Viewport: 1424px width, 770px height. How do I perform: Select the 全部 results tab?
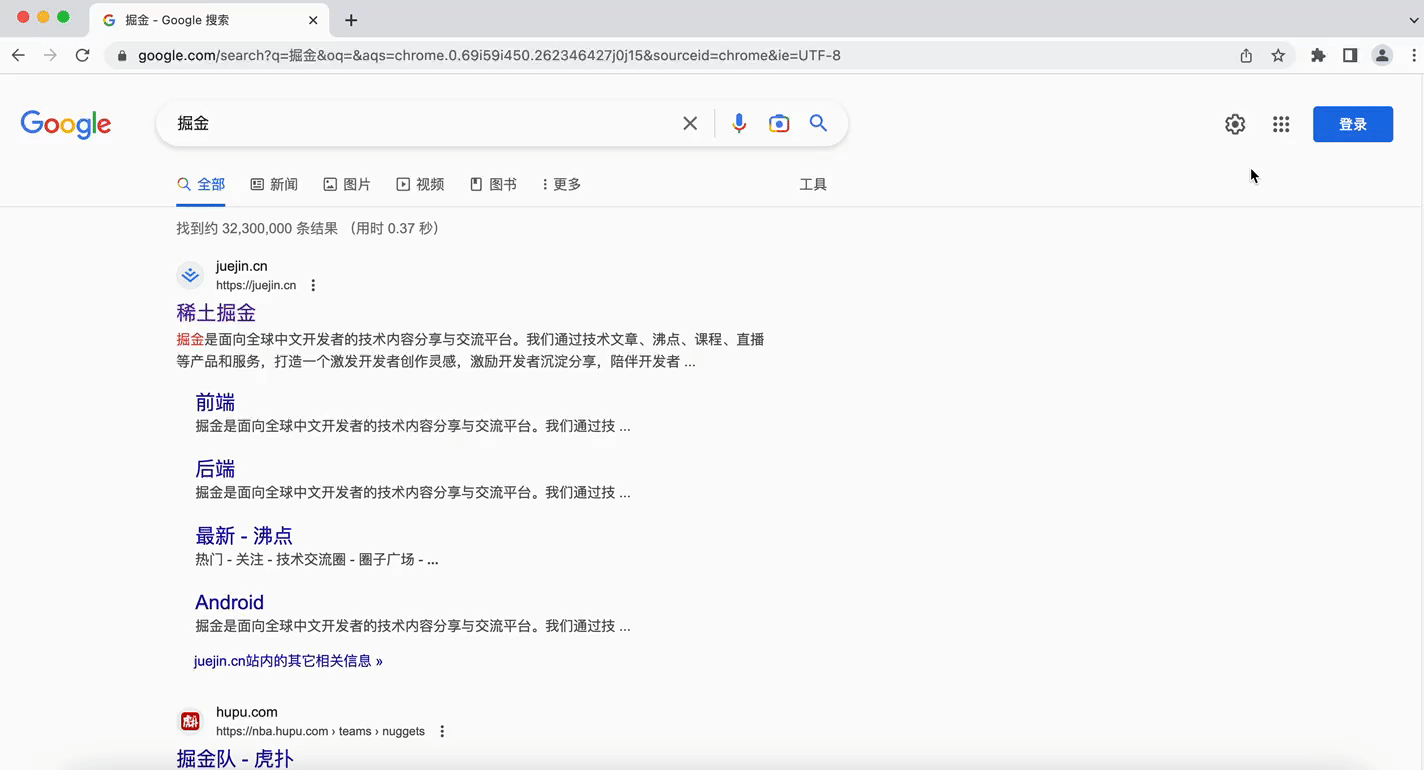pyautogui.click(x=201, y=184)
